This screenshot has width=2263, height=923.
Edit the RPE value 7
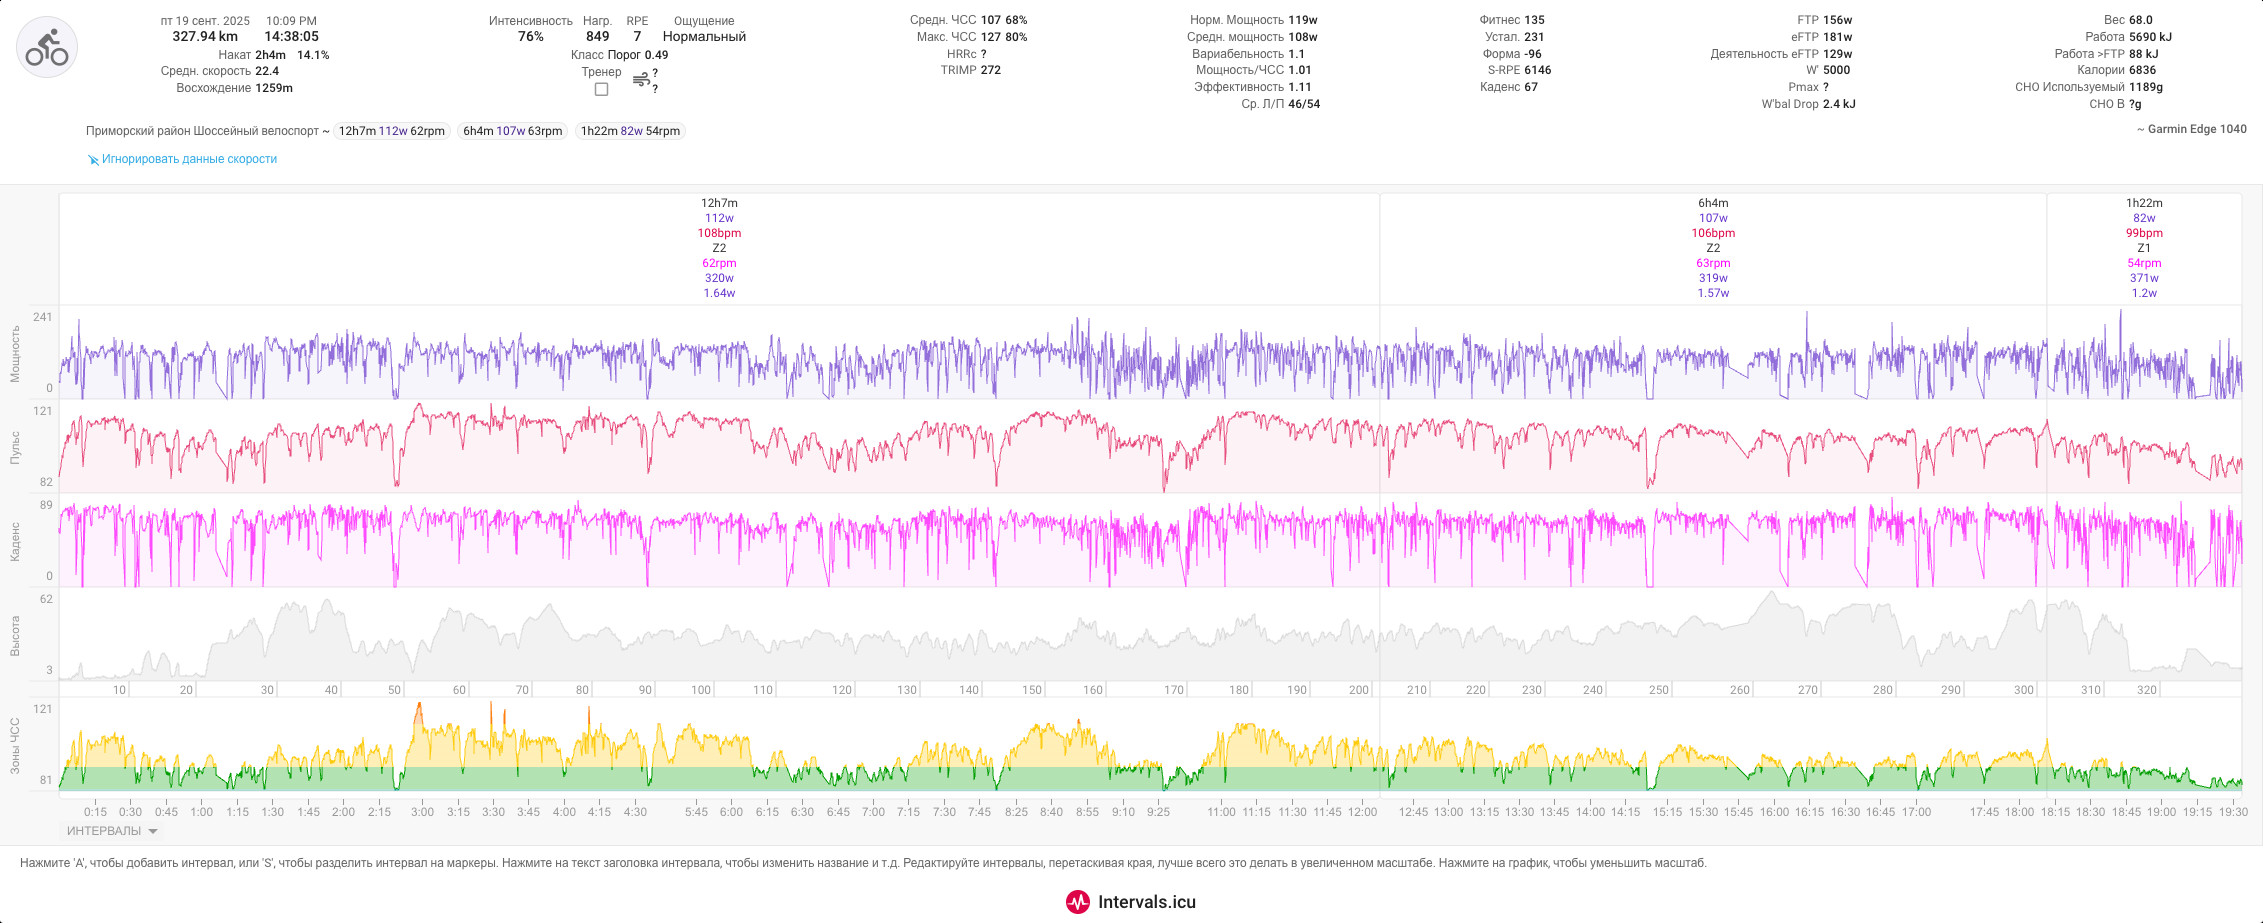click(x=637, y=37)
